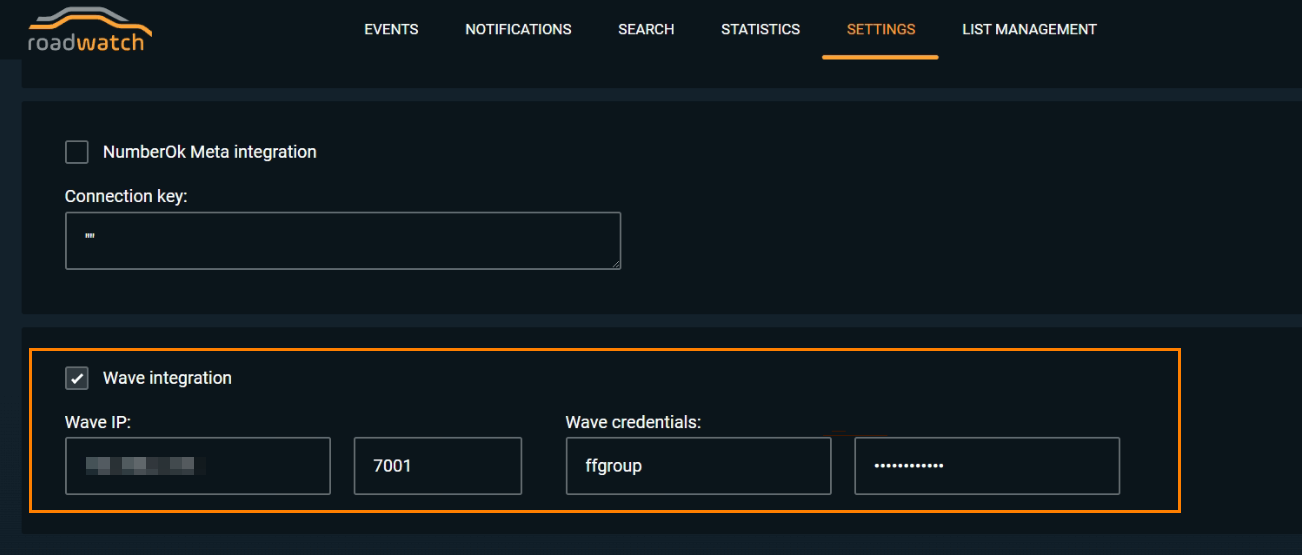This screenshot has width=1302, height=555.
Task: Enable the NumberOk Meta integration checkbox
Action: click(77, 152)
